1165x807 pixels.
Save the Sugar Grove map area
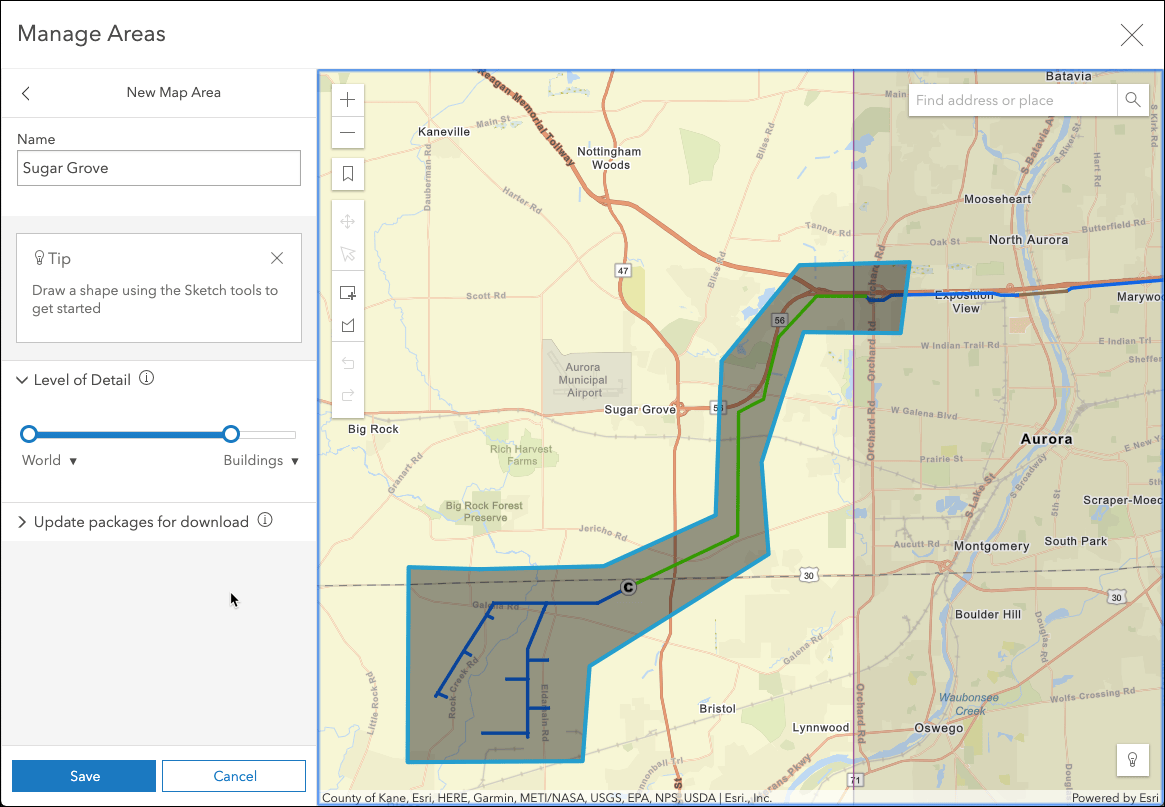[x=84, y=775]
